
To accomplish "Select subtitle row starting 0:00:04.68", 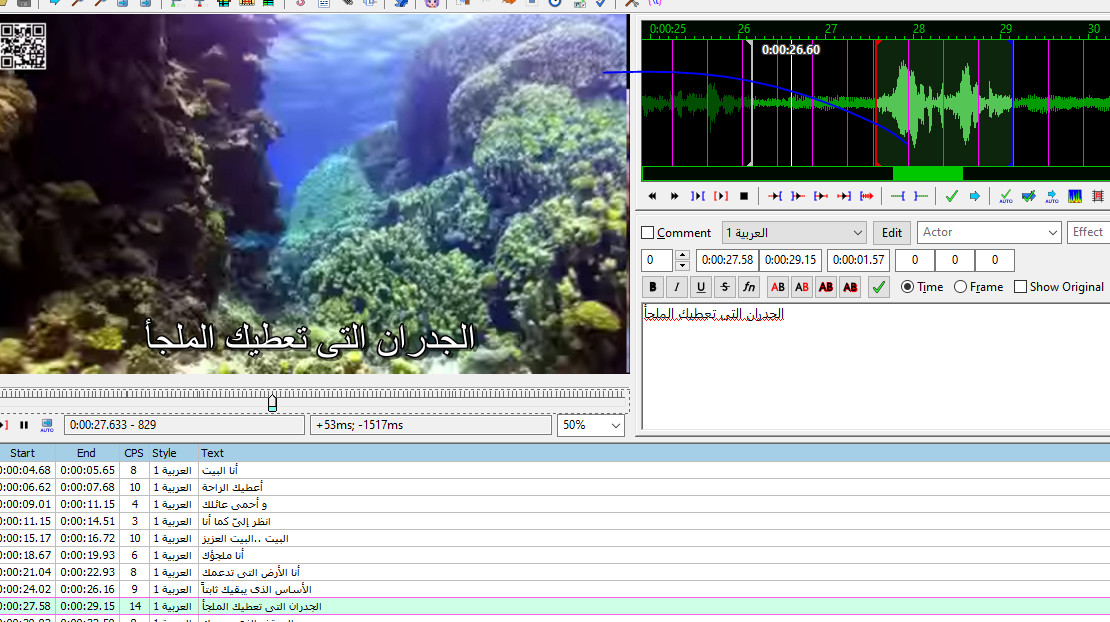I will coord(555,470).
